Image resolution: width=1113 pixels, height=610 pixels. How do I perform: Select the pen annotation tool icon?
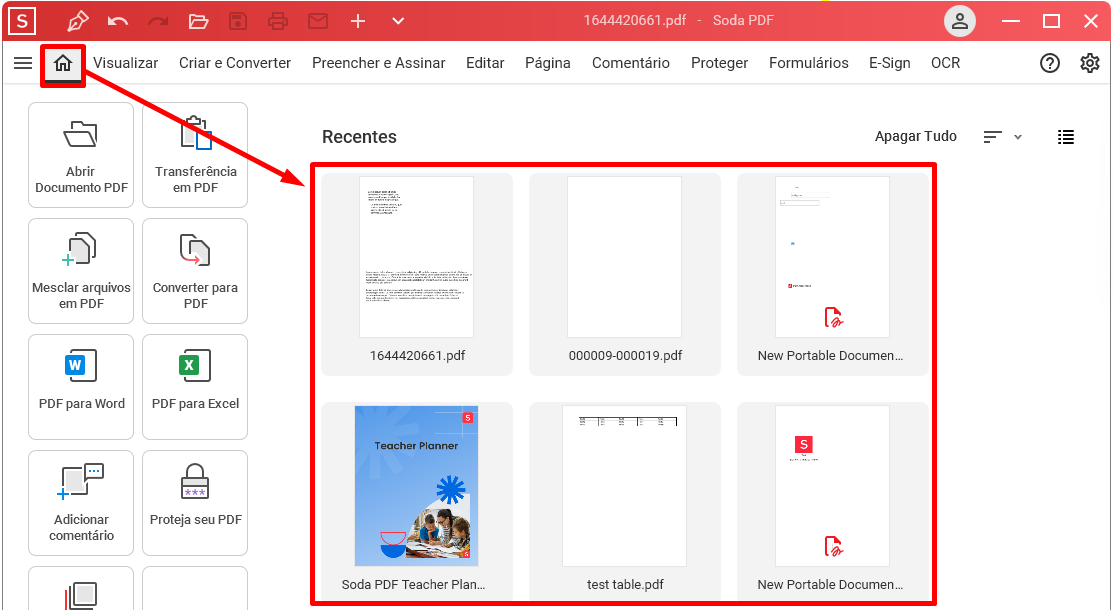(x=77, y=21)
